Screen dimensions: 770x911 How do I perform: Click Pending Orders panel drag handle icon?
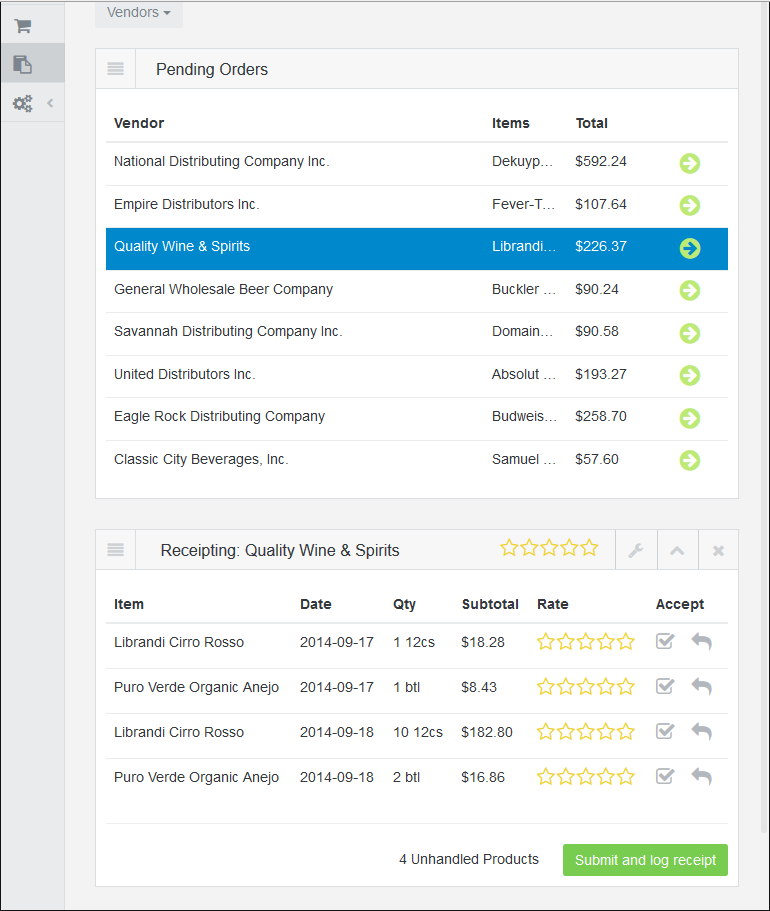pos(116,69)
